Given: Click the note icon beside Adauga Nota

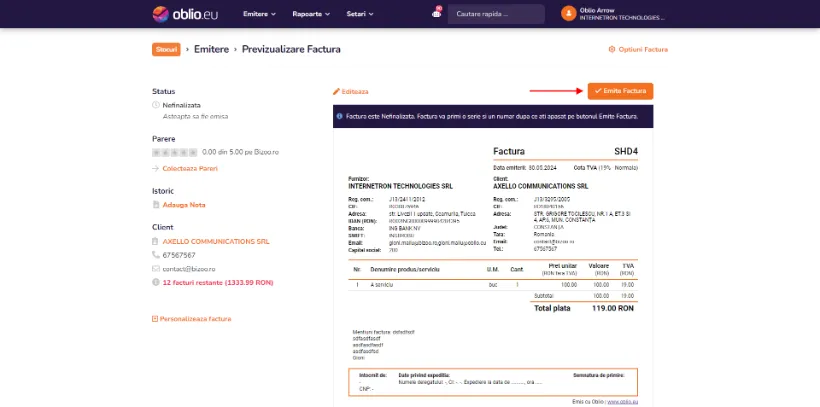Looking at the screenshot, I should coord(155,205).
